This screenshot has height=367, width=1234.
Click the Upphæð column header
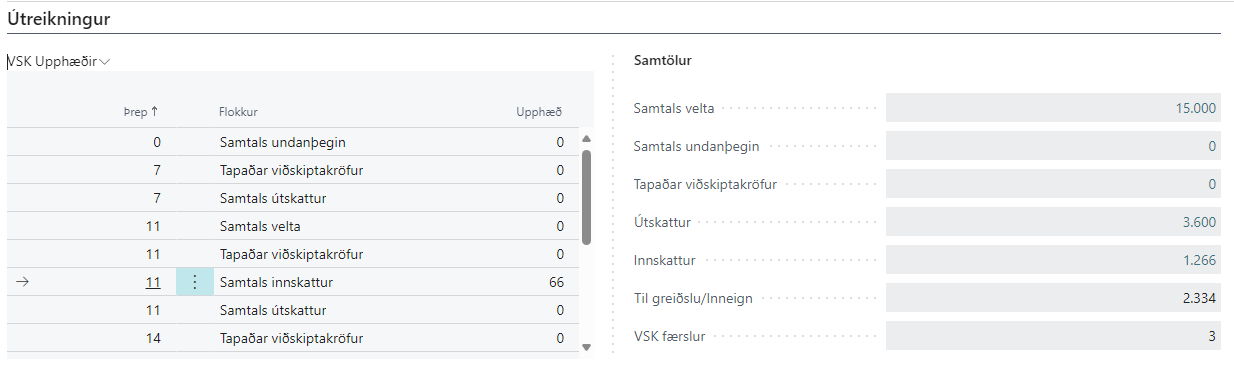(546, 112)
